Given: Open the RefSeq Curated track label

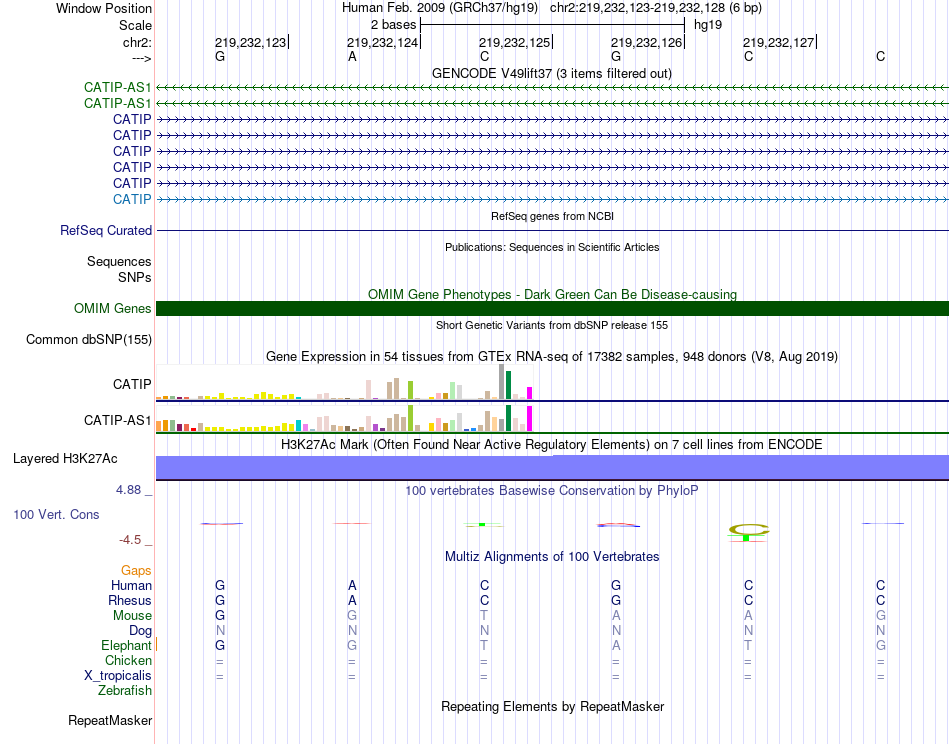Looking at the screenshot, I should 106,230.
